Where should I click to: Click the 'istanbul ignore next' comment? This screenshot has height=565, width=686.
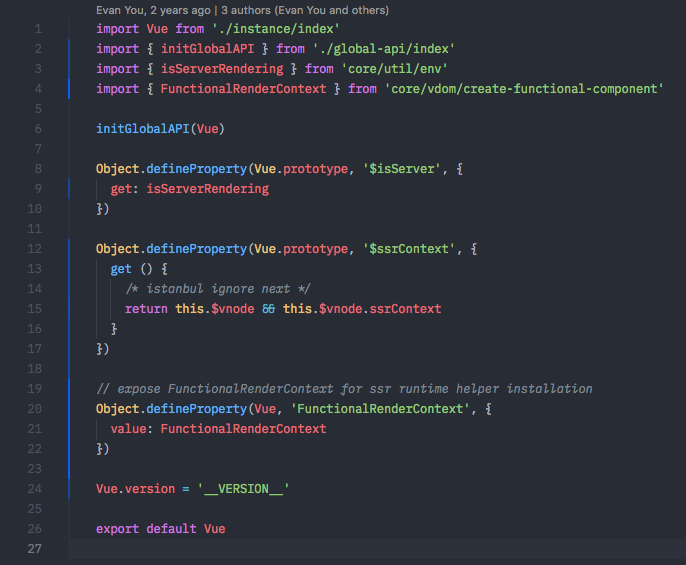tap(218, 289)
